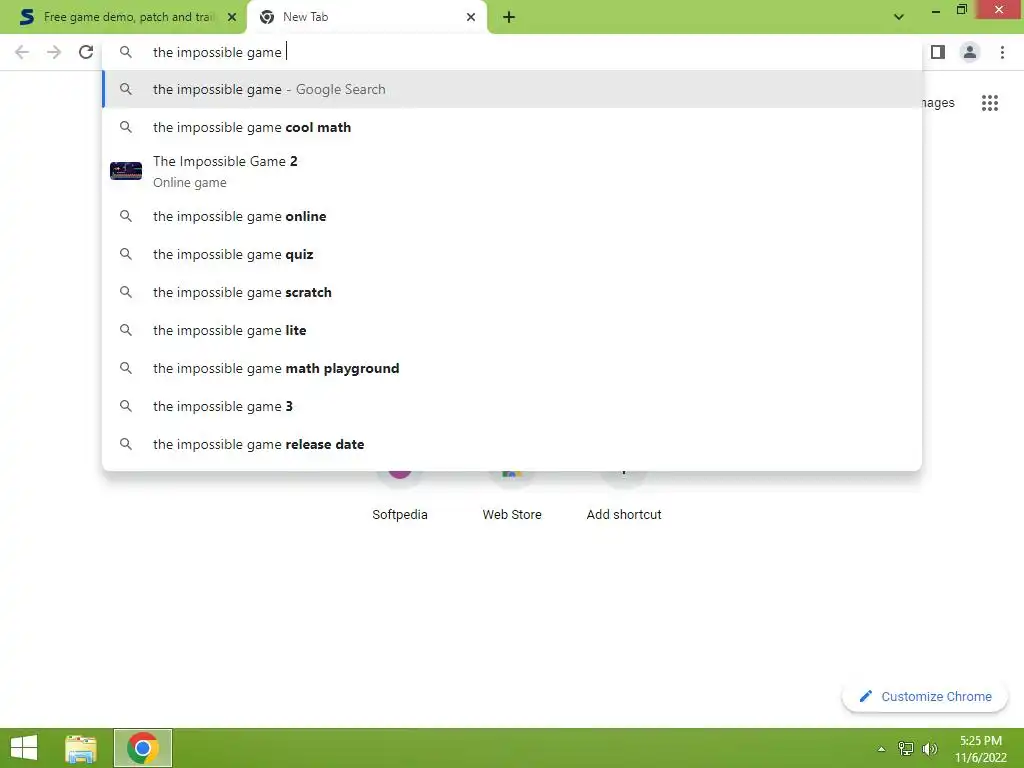This screenshot has height=768, width=1024.
Task: Pick 'the impossible game math playground' suggestion
Action: point(512,368)
